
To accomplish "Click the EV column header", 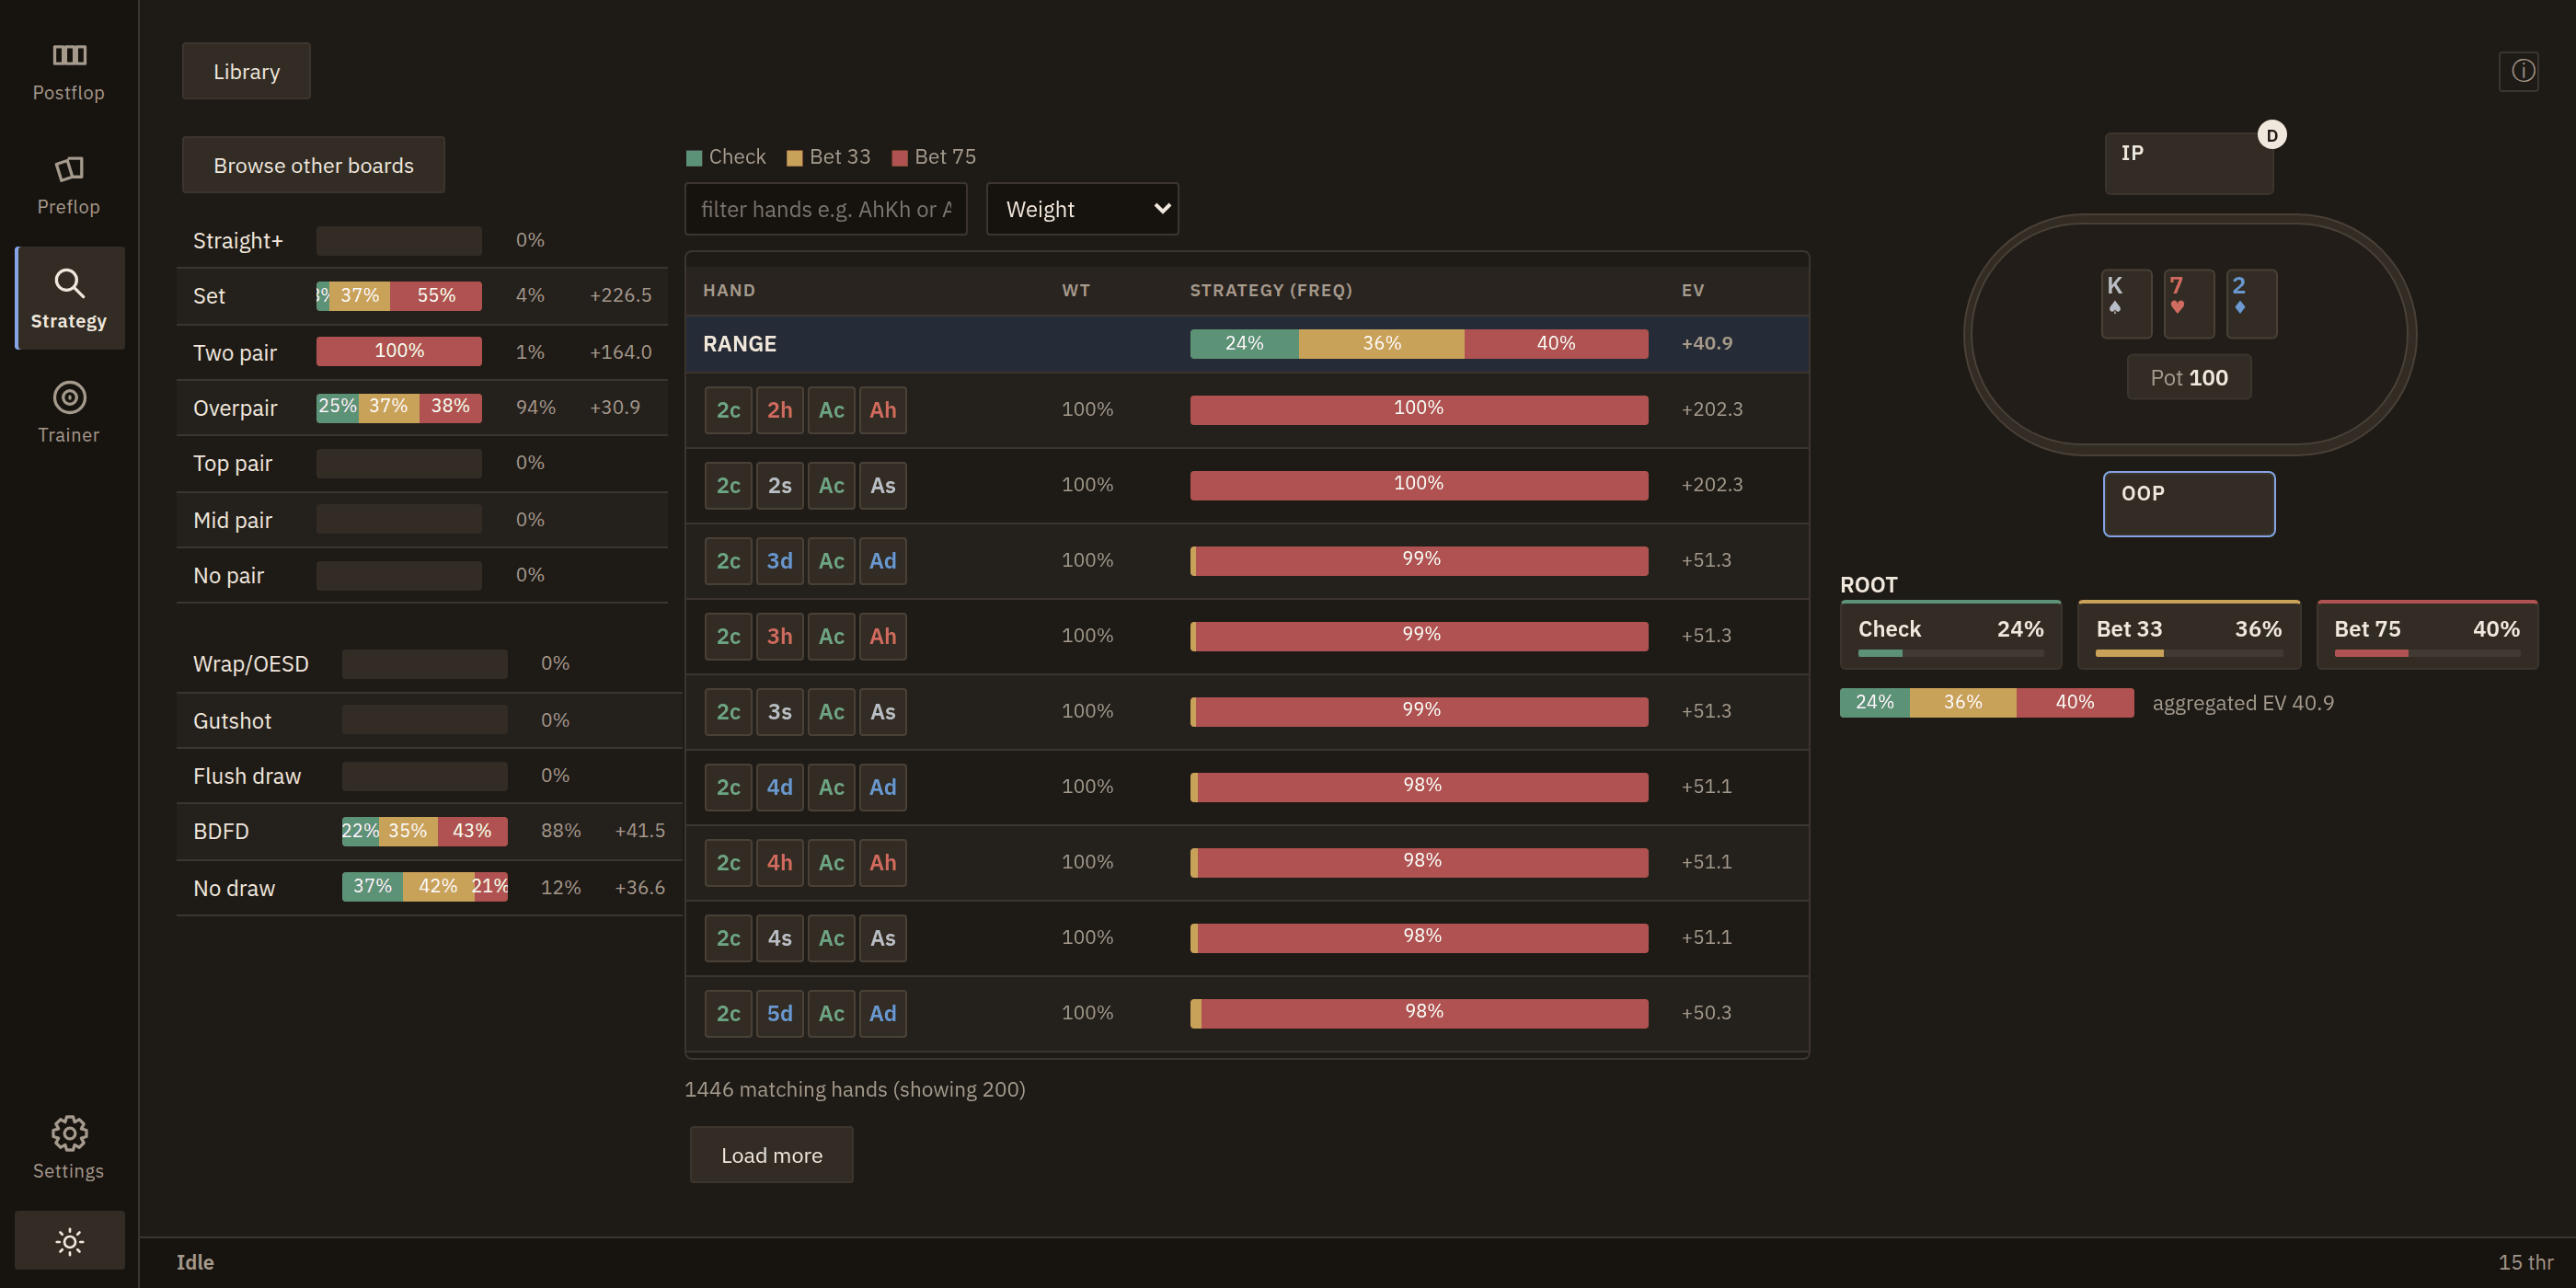I will (x=1692, y=291).
